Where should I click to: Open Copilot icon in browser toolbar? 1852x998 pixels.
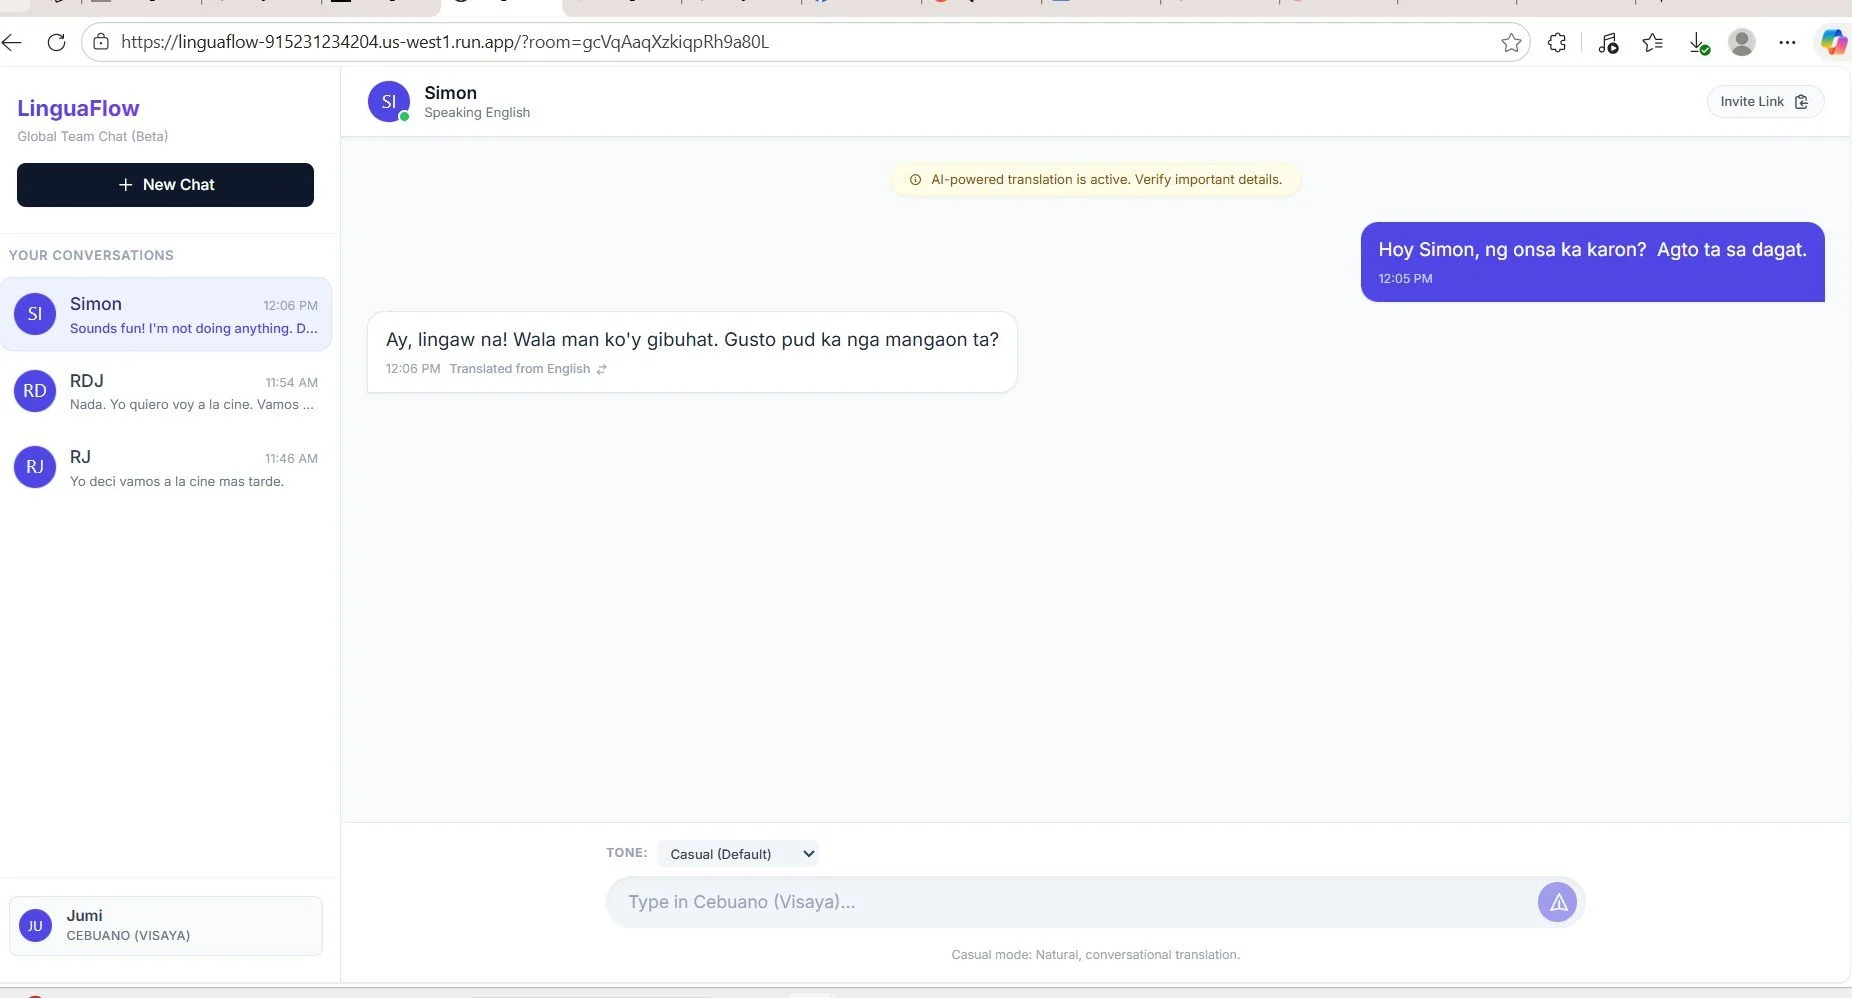point(1834,42)
